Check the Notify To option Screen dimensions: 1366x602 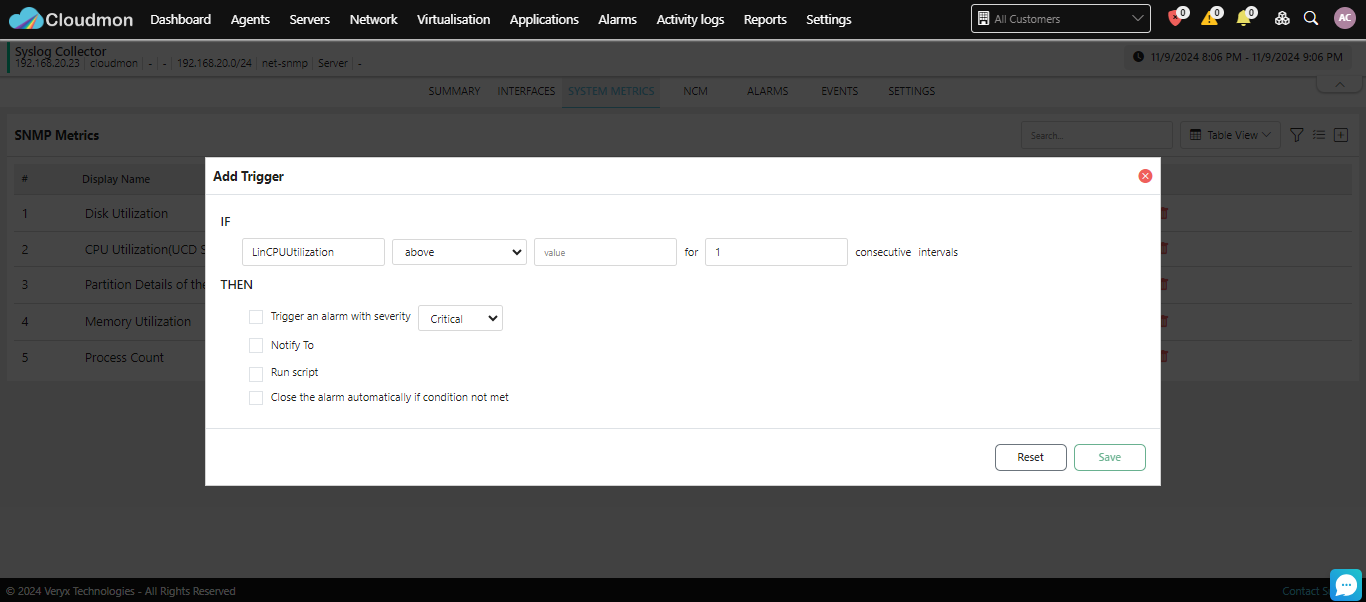(x=256, y=346)
